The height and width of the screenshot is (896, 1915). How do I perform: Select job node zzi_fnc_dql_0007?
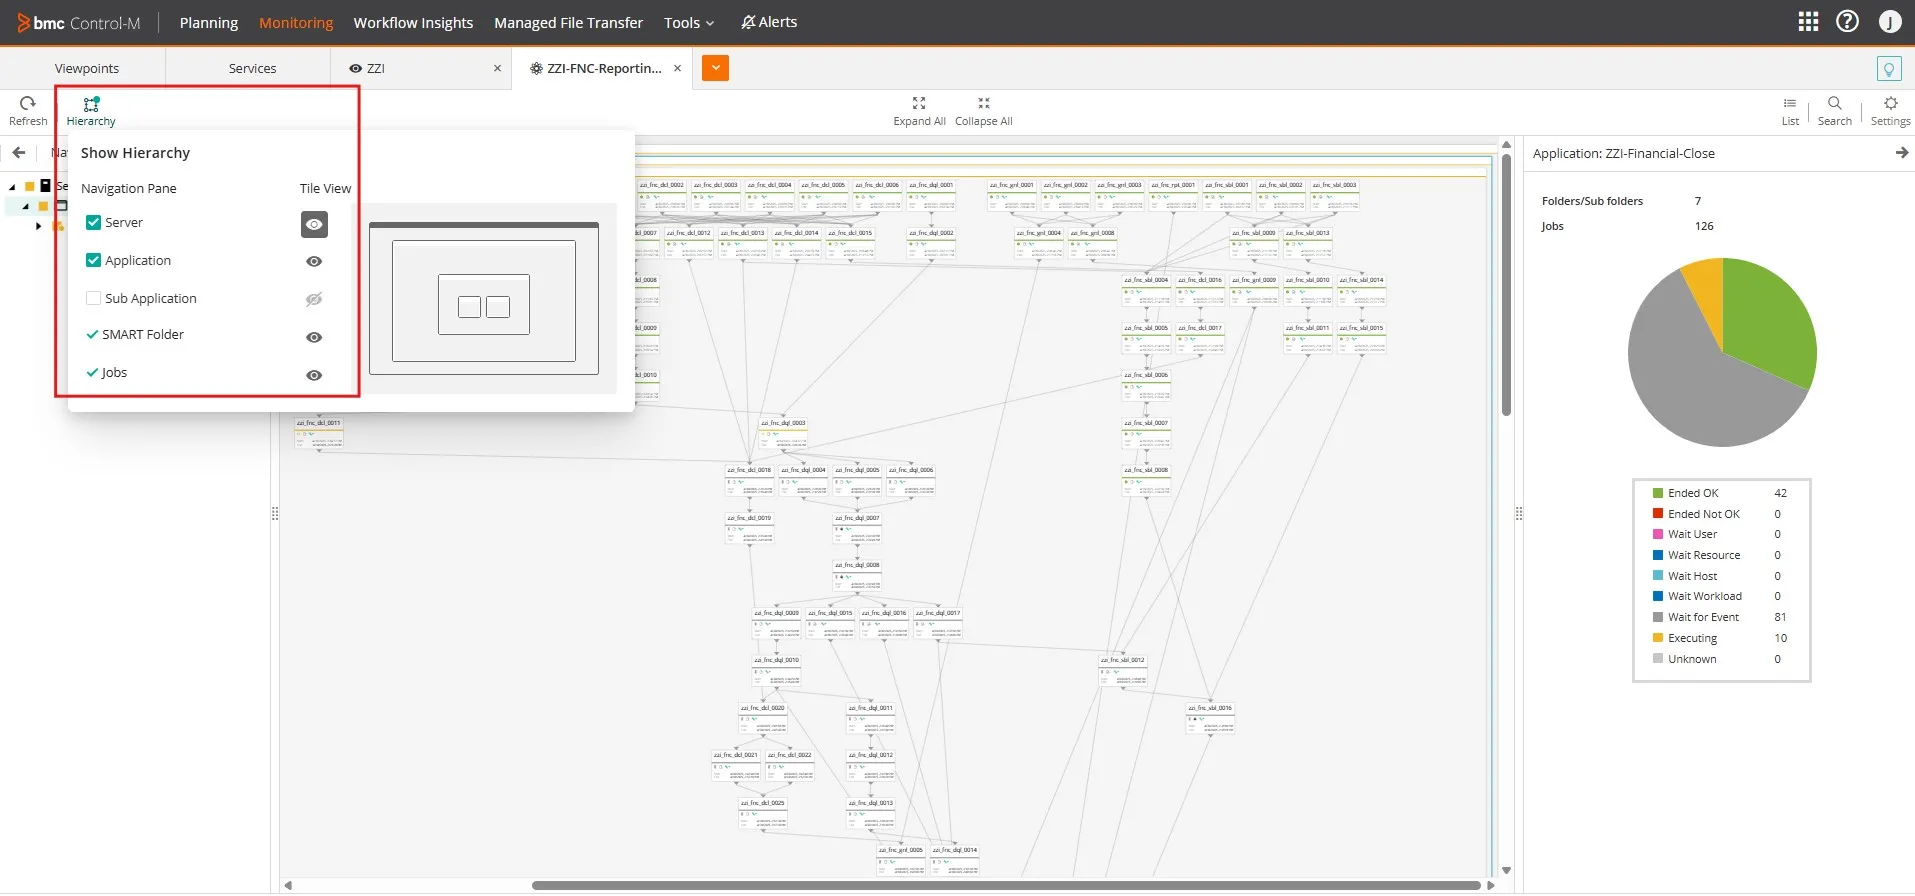point(858,530)
